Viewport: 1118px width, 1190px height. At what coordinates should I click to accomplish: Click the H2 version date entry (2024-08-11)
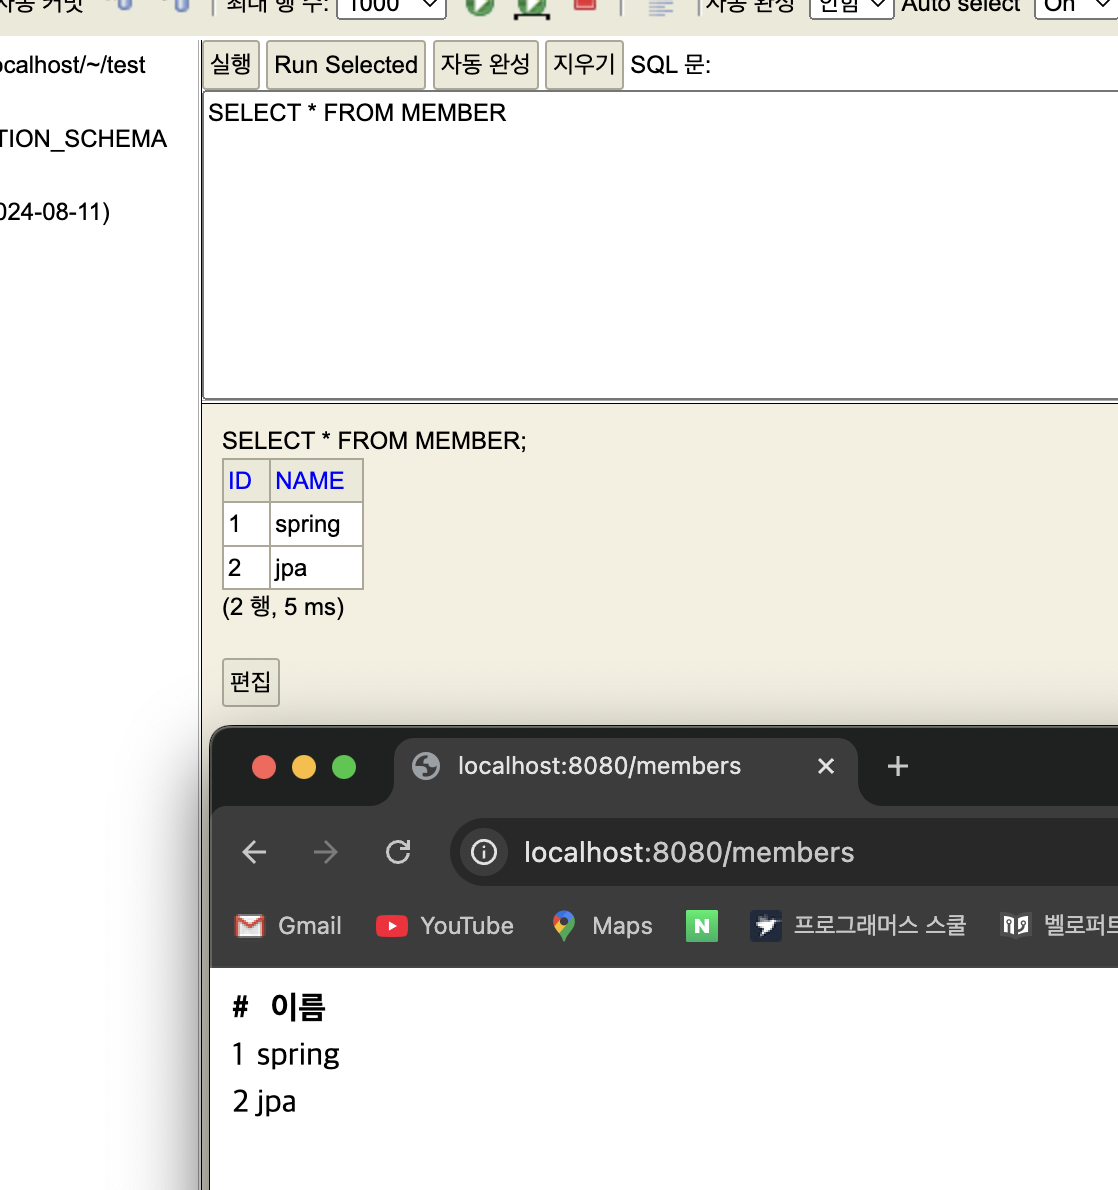pyautogui.click(x=55, y=212)
